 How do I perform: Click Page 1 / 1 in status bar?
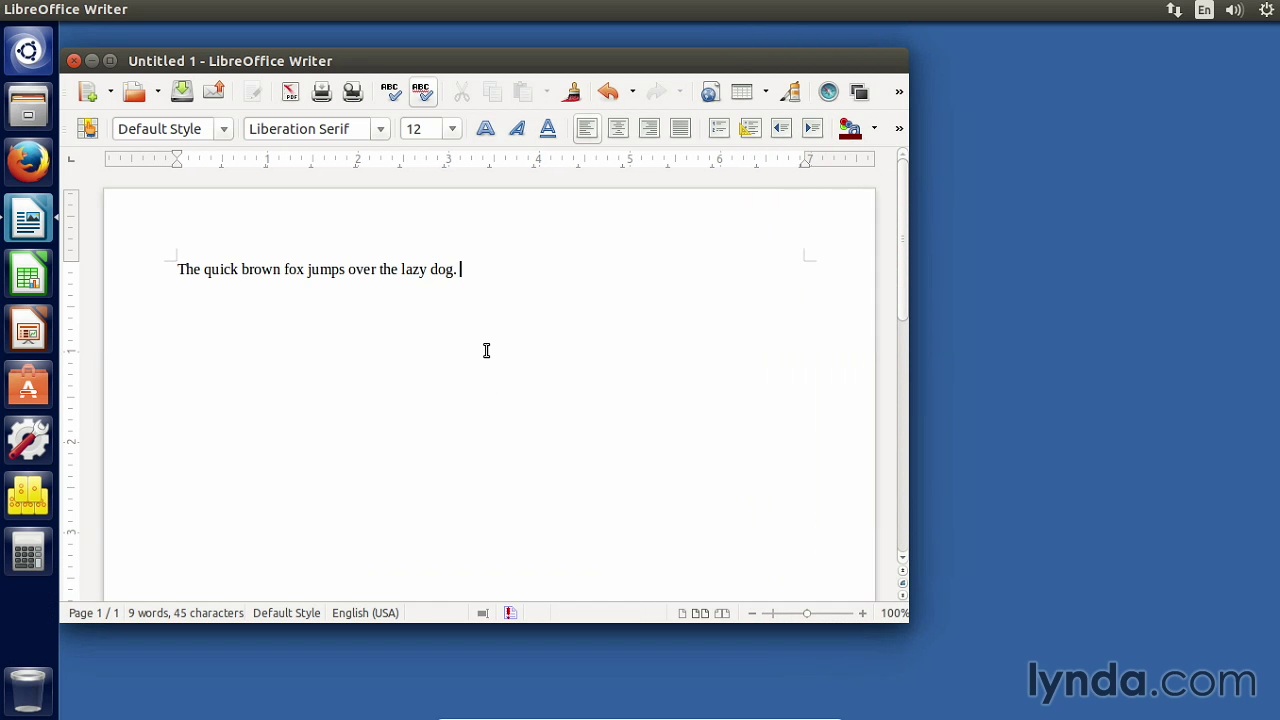[94, 613]
